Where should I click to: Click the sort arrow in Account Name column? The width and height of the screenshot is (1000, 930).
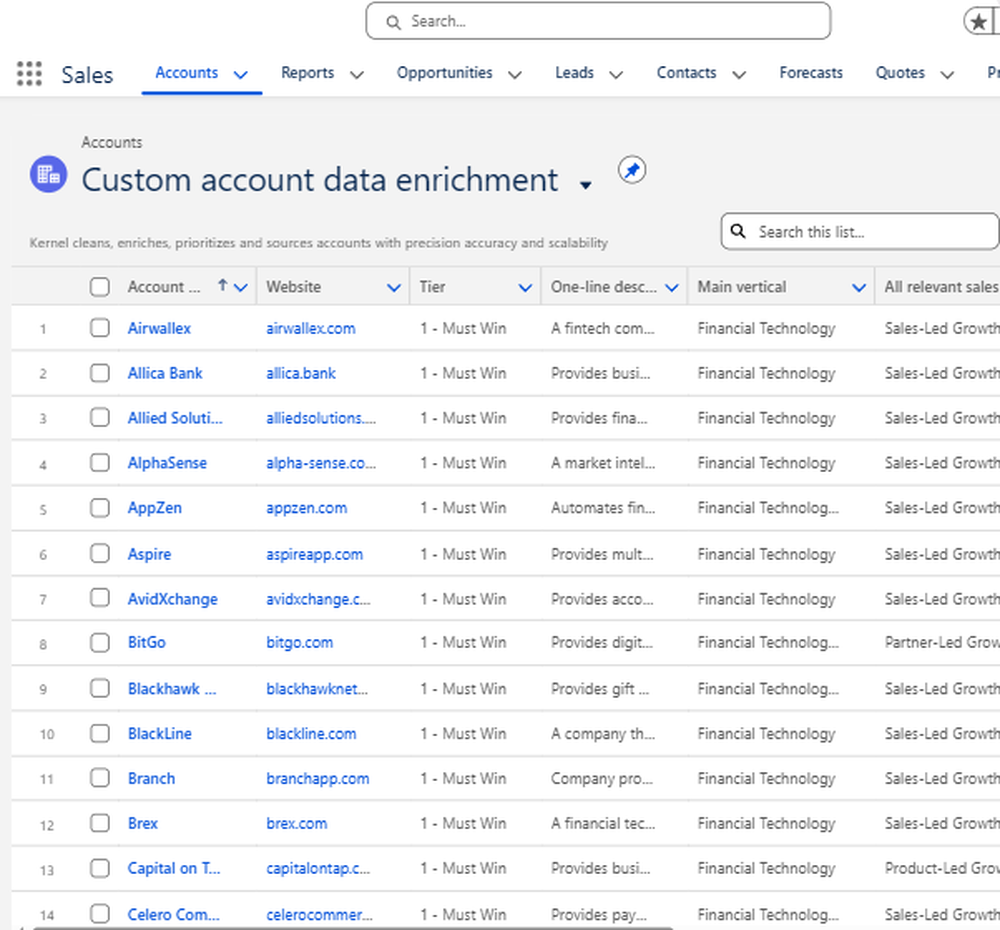point(222,287)
